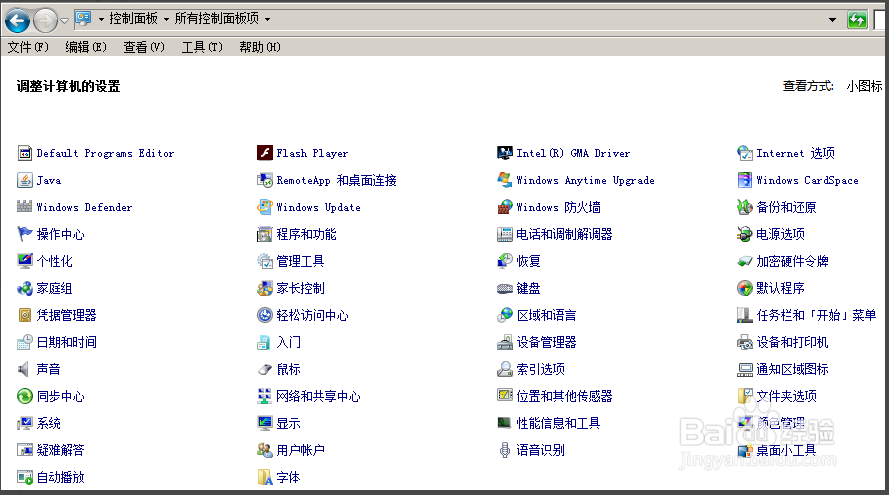Click the 键盘 keyboard icon
The width and height of the screenshot is (889, 495).
(x=505, y=288)
